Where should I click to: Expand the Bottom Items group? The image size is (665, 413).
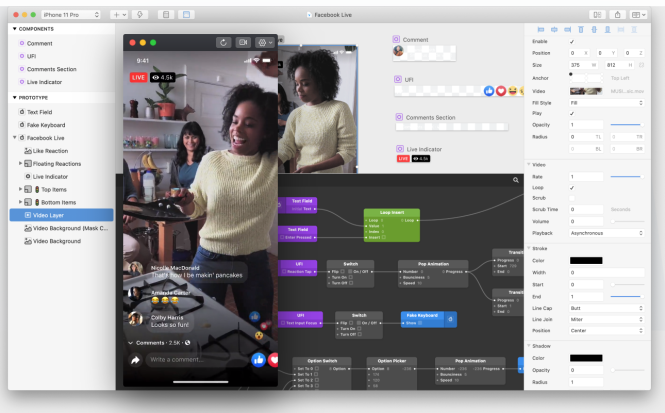point(20,202)
